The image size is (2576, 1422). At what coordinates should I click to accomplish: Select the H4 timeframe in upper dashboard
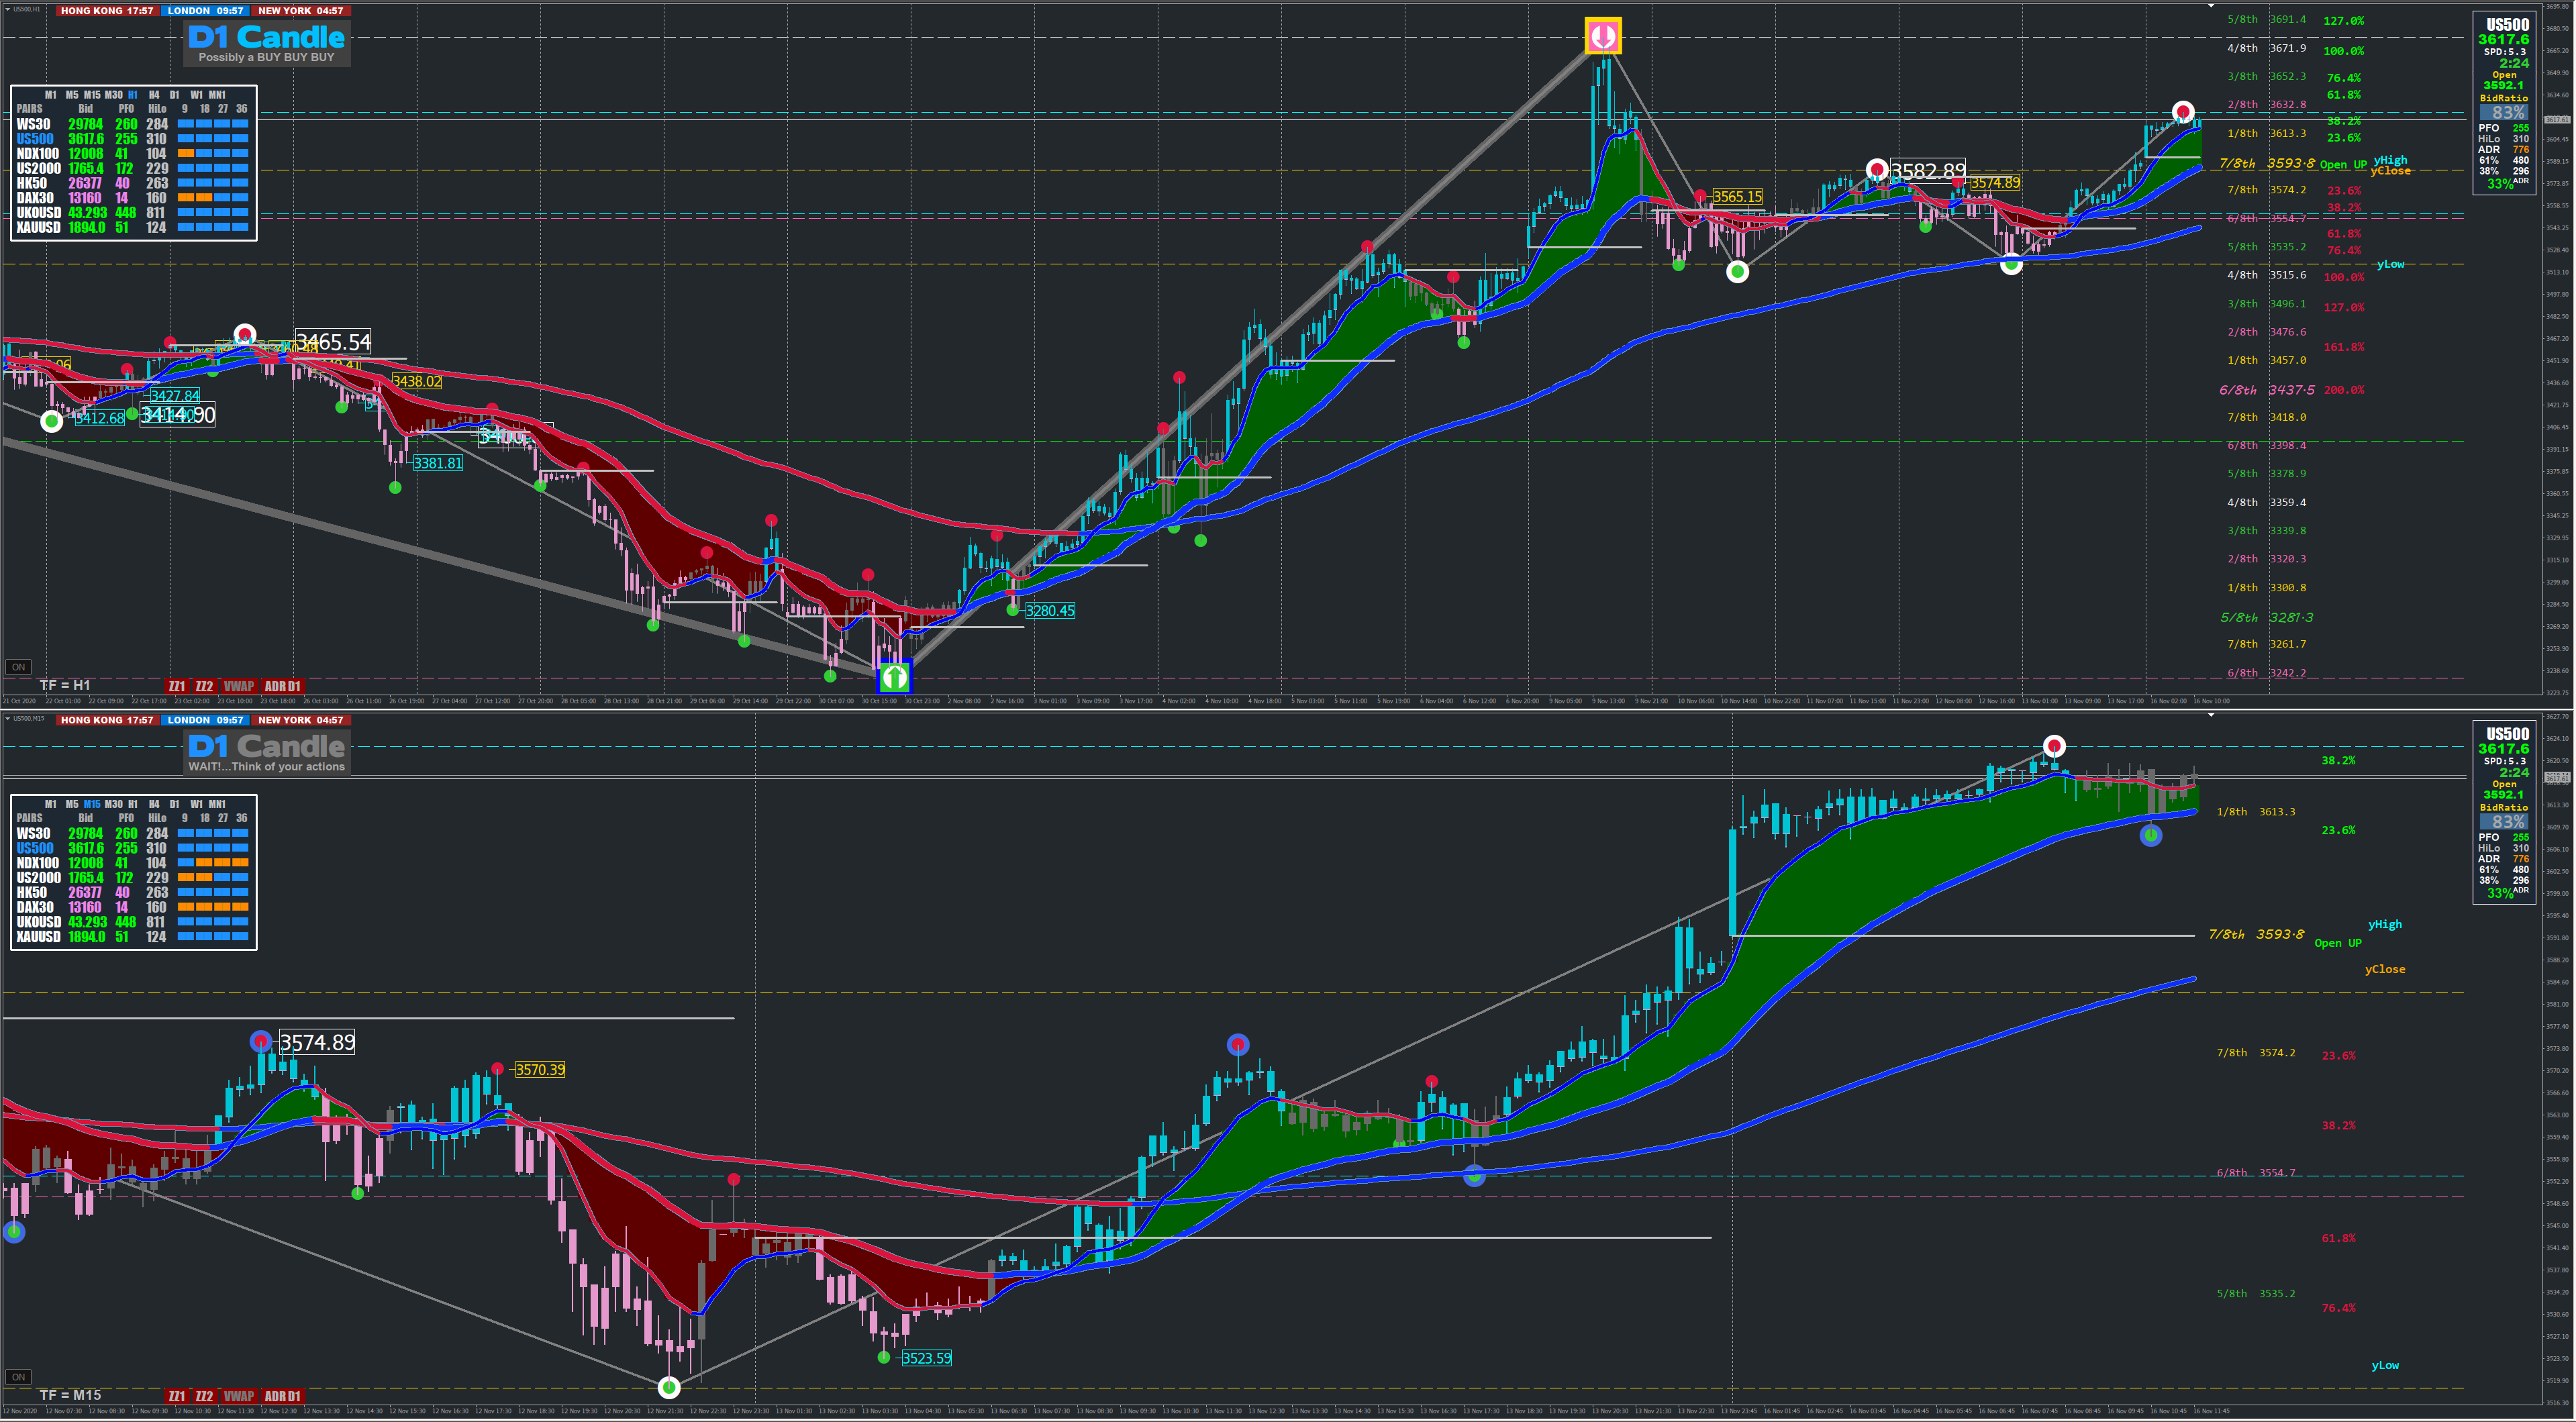coord(154,95)
